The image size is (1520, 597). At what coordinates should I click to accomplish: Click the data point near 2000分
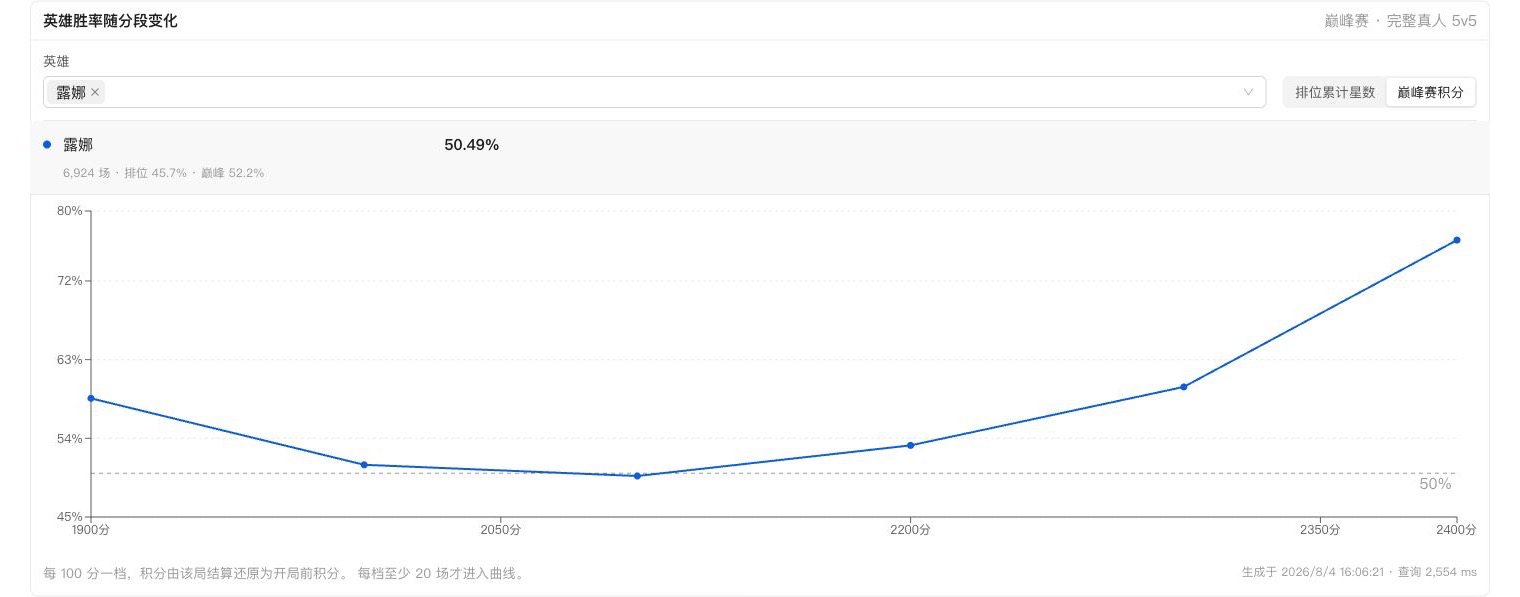364,465
